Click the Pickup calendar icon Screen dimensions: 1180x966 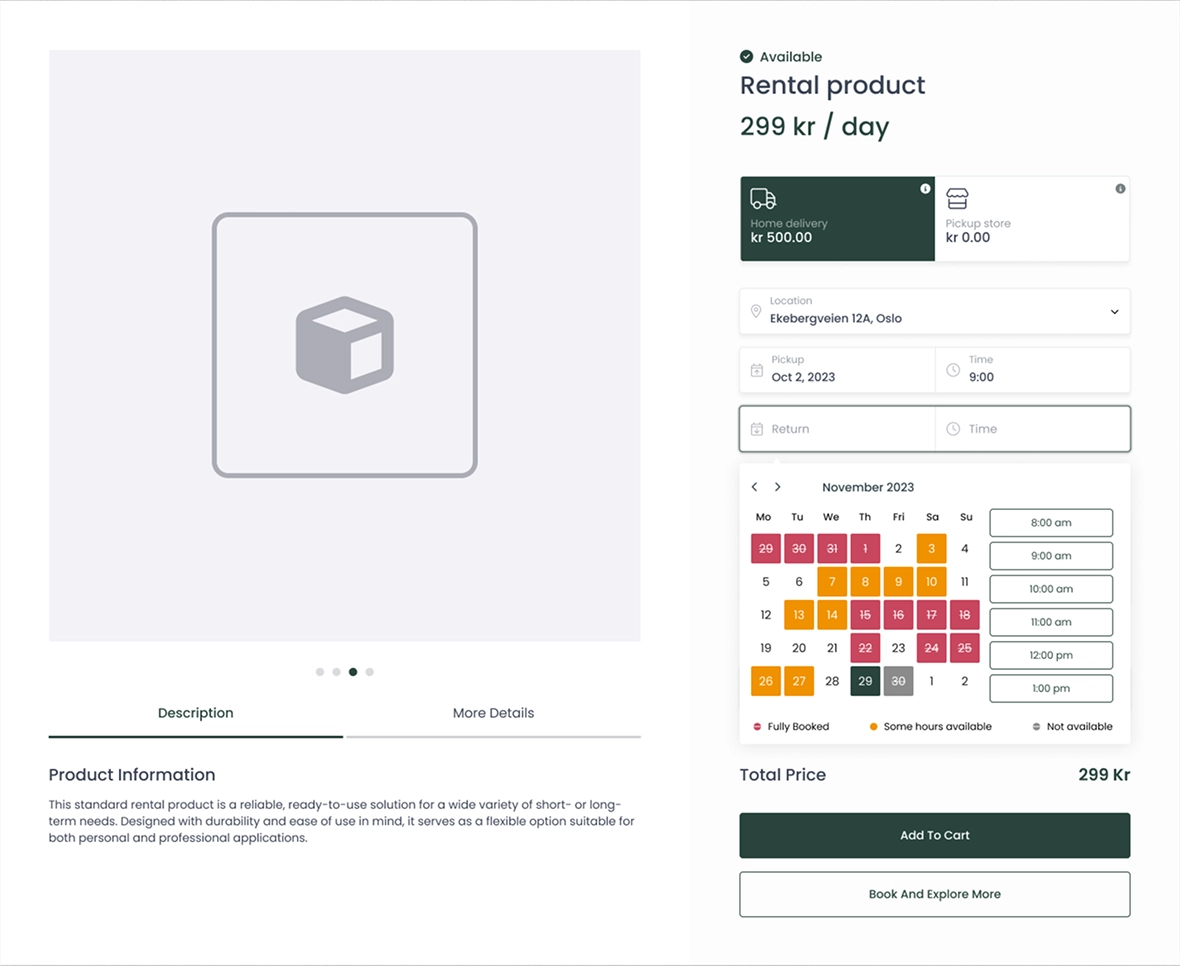pyautogui.click(x=756, y=370)
